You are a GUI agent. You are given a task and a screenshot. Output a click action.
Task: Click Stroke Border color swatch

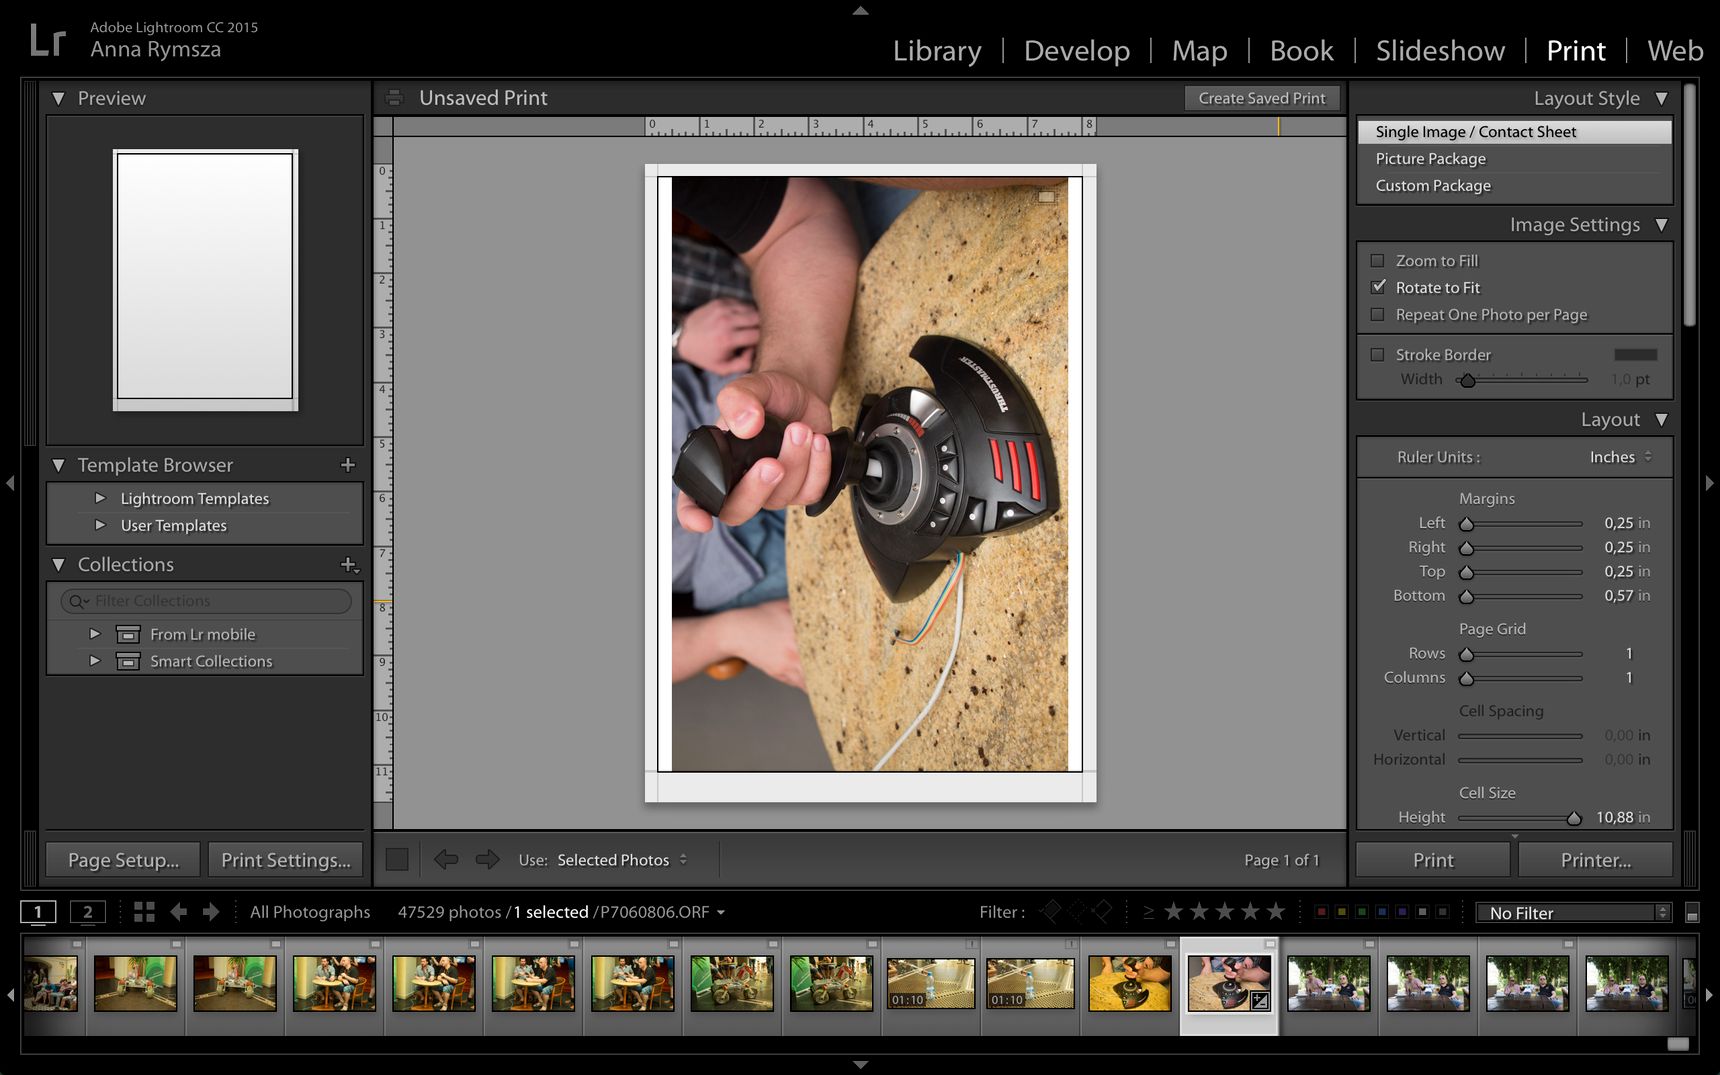coord(1636,355)
